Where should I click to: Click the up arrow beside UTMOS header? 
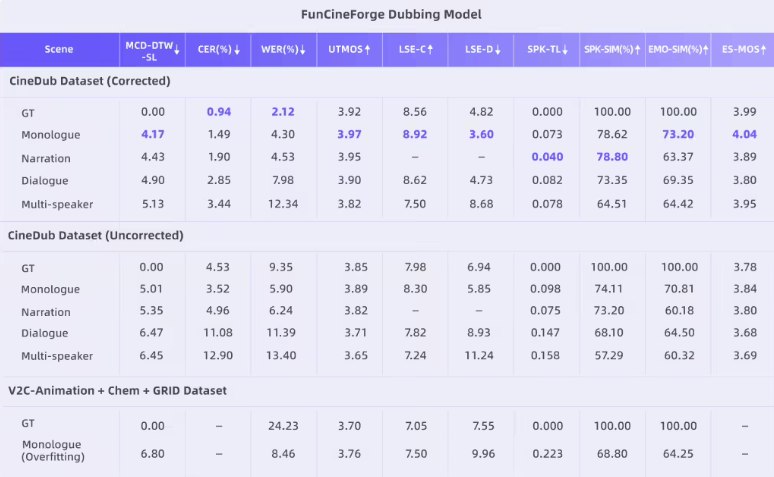[x=368, y=48]
